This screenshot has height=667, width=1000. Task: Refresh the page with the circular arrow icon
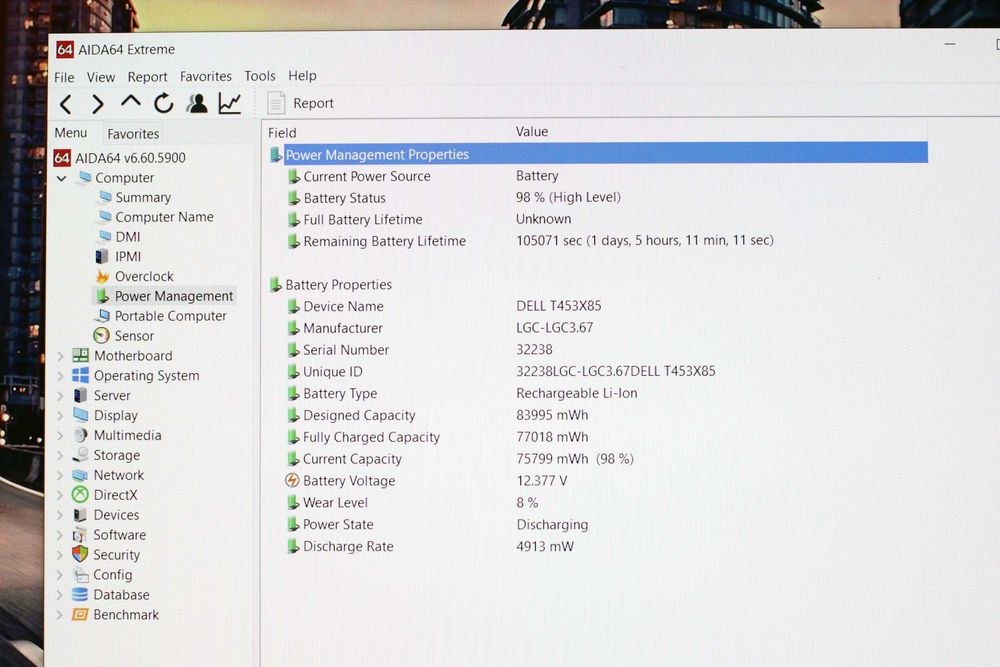click(x=164, y=103)
